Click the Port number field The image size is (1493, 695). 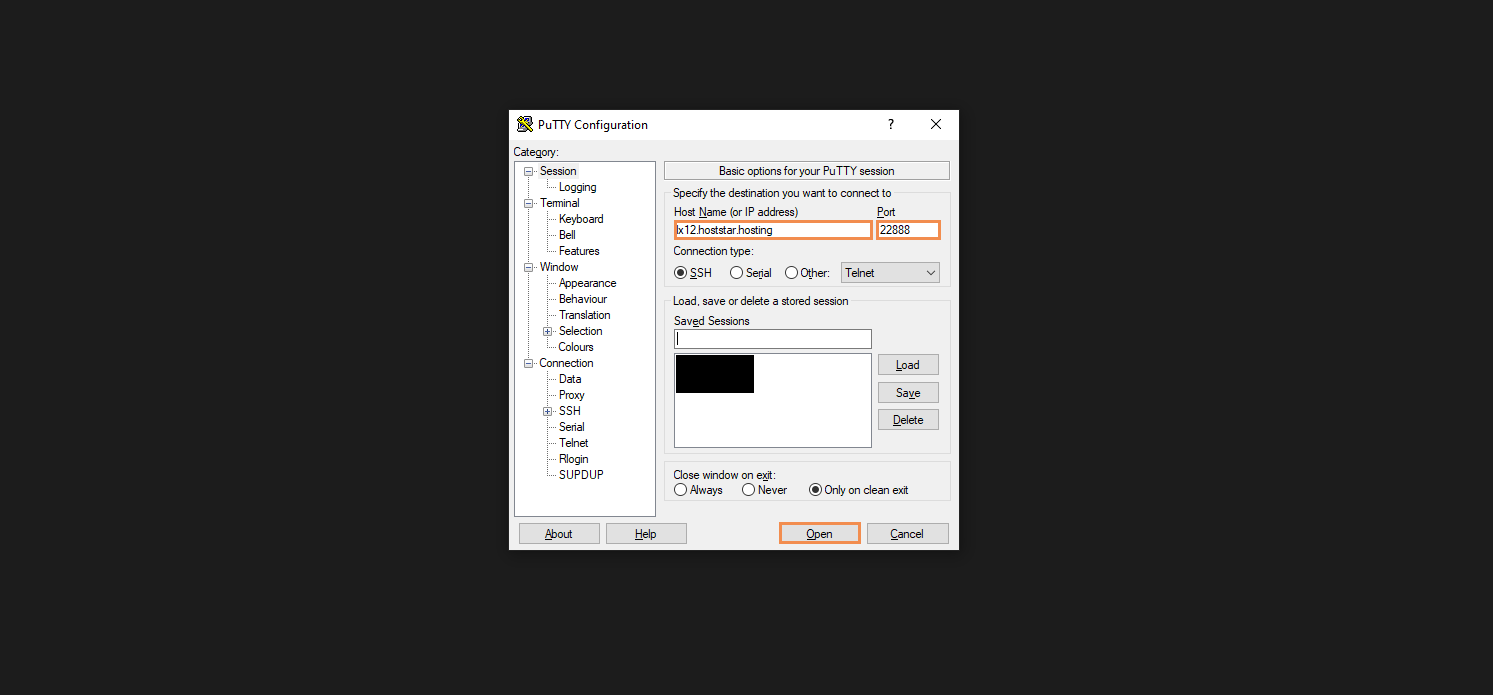coord(909,230)
